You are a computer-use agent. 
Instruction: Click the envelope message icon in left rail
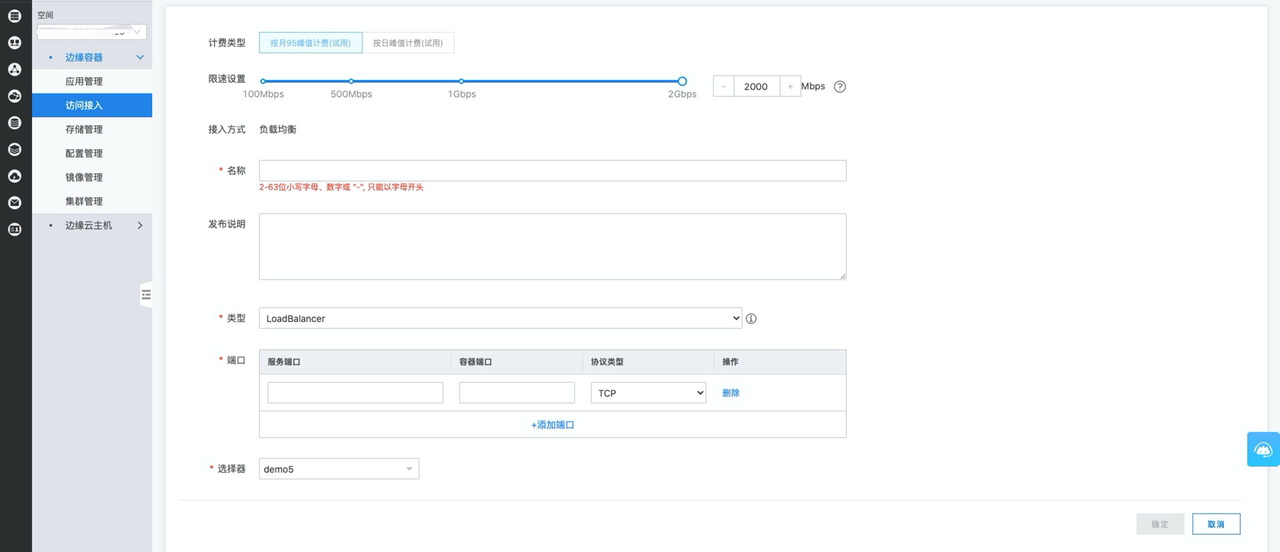pyautogui.click(x=15, y=202)
